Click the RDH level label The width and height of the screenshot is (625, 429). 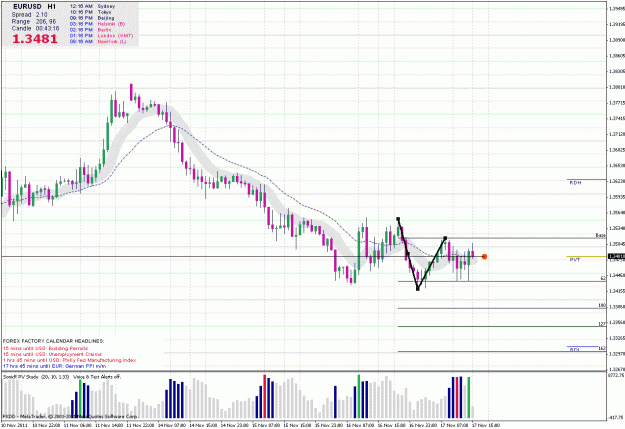tap(575, 183)
